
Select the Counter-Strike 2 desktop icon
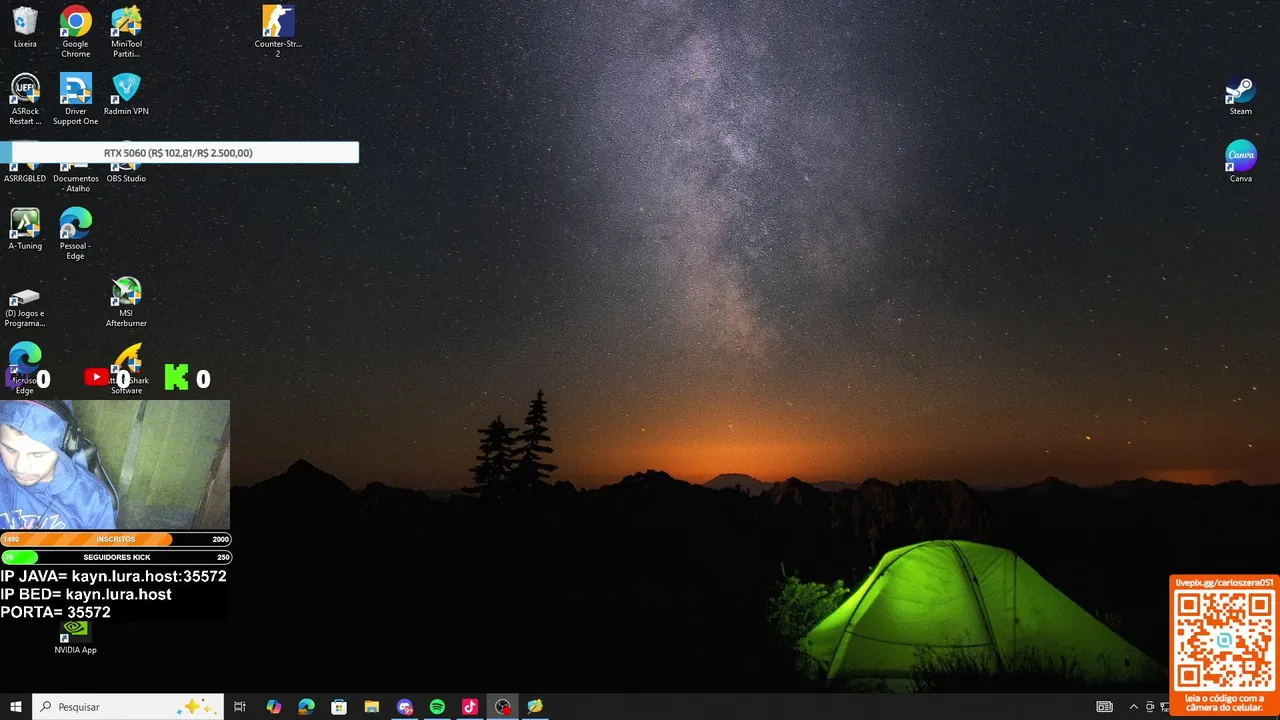278,31
